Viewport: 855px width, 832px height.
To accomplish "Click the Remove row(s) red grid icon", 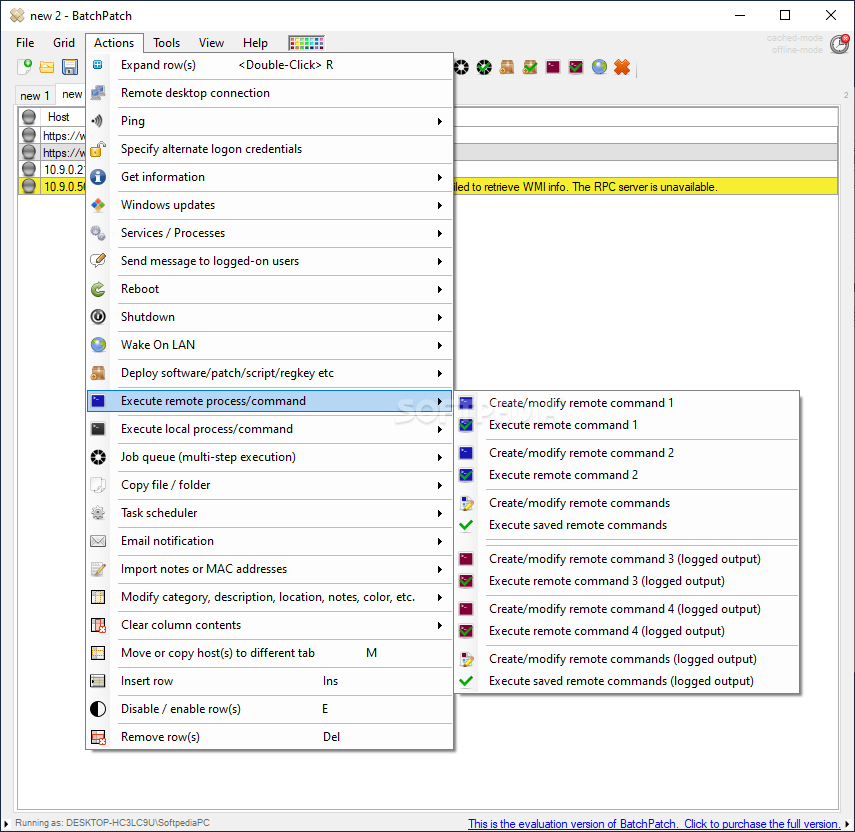I will coord(98,737).
